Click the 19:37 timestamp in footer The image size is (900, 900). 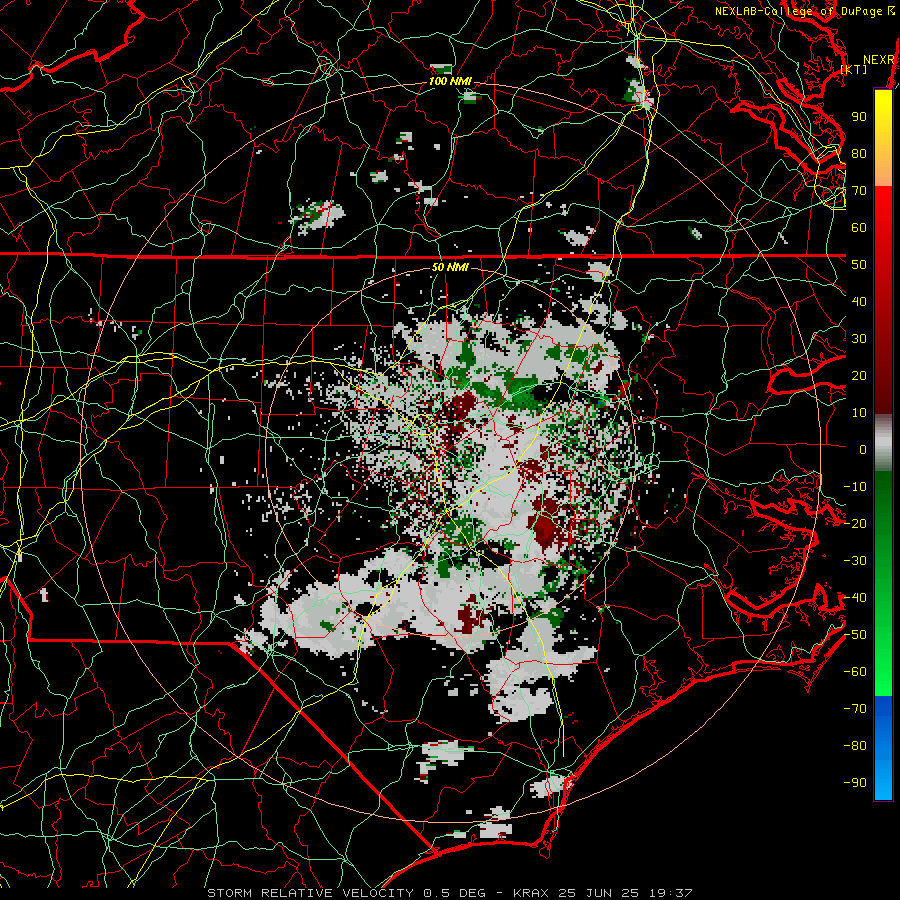(673, 893)
